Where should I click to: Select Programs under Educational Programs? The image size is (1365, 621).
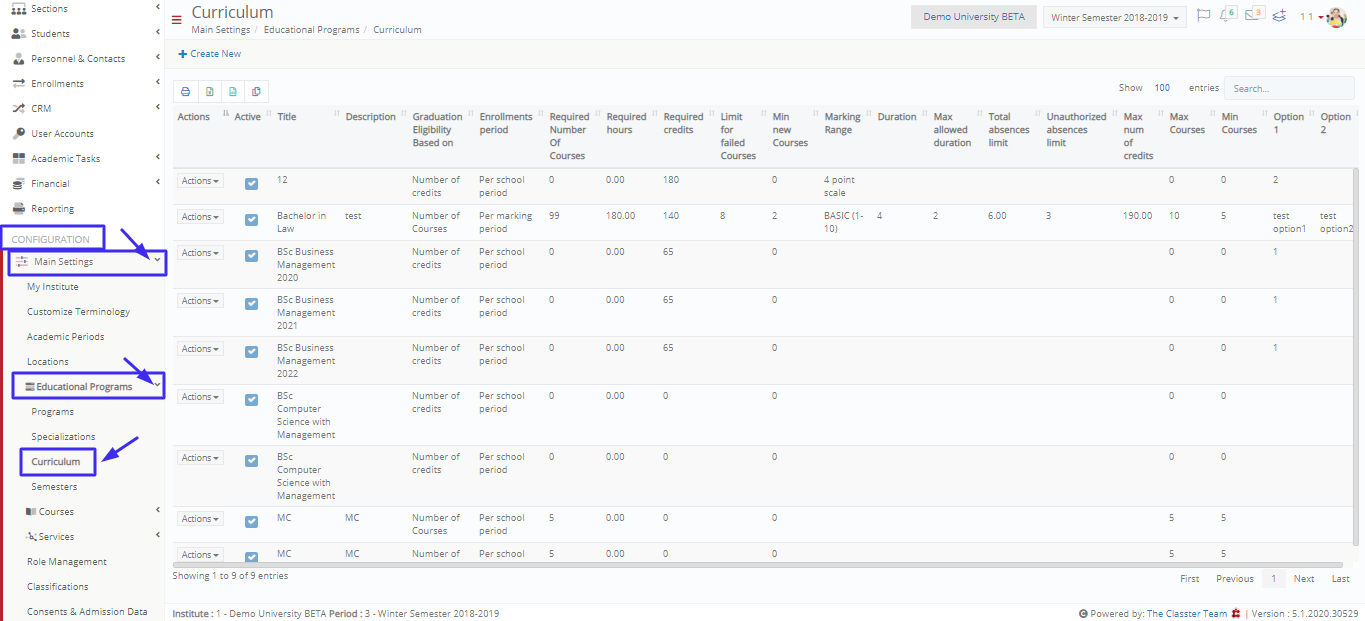(52, 412)
